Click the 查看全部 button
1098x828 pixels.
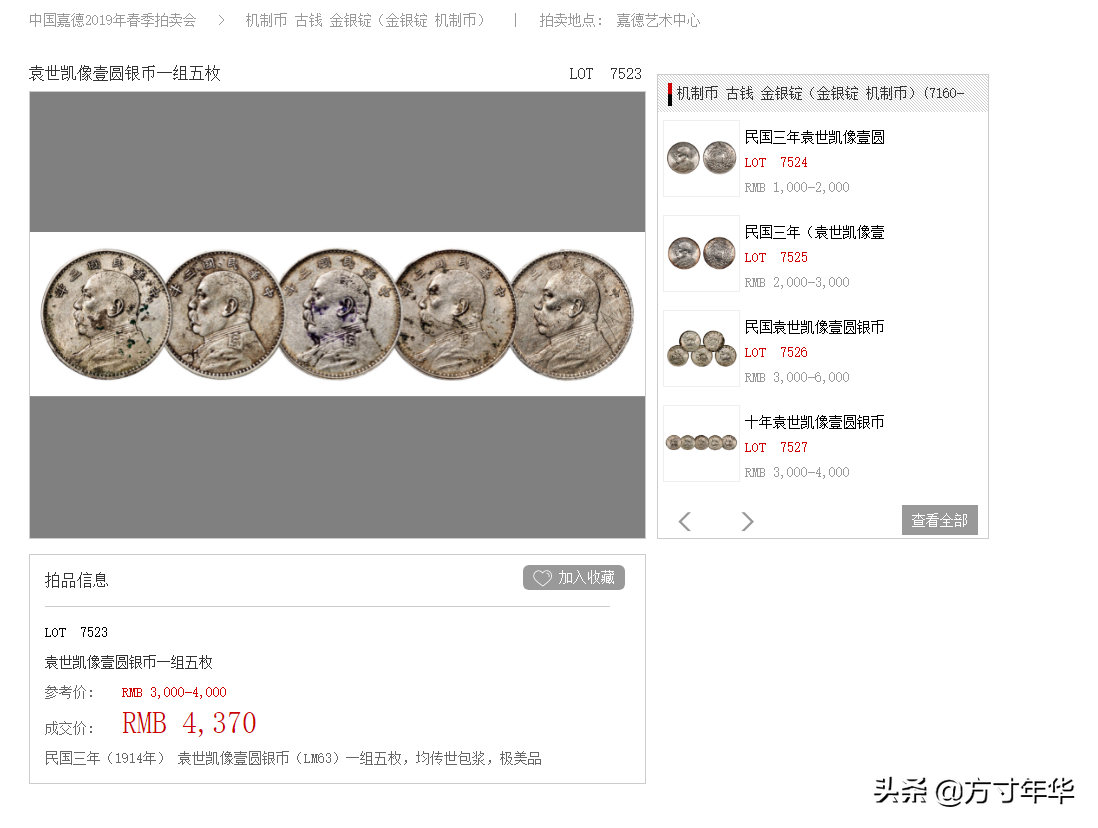[939, 520]
